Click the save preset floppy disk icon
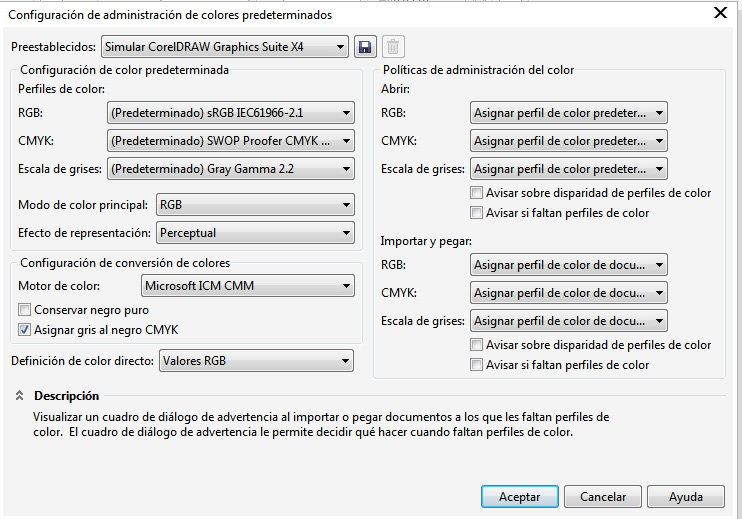 pyautogui.click(x=364, y=47)
